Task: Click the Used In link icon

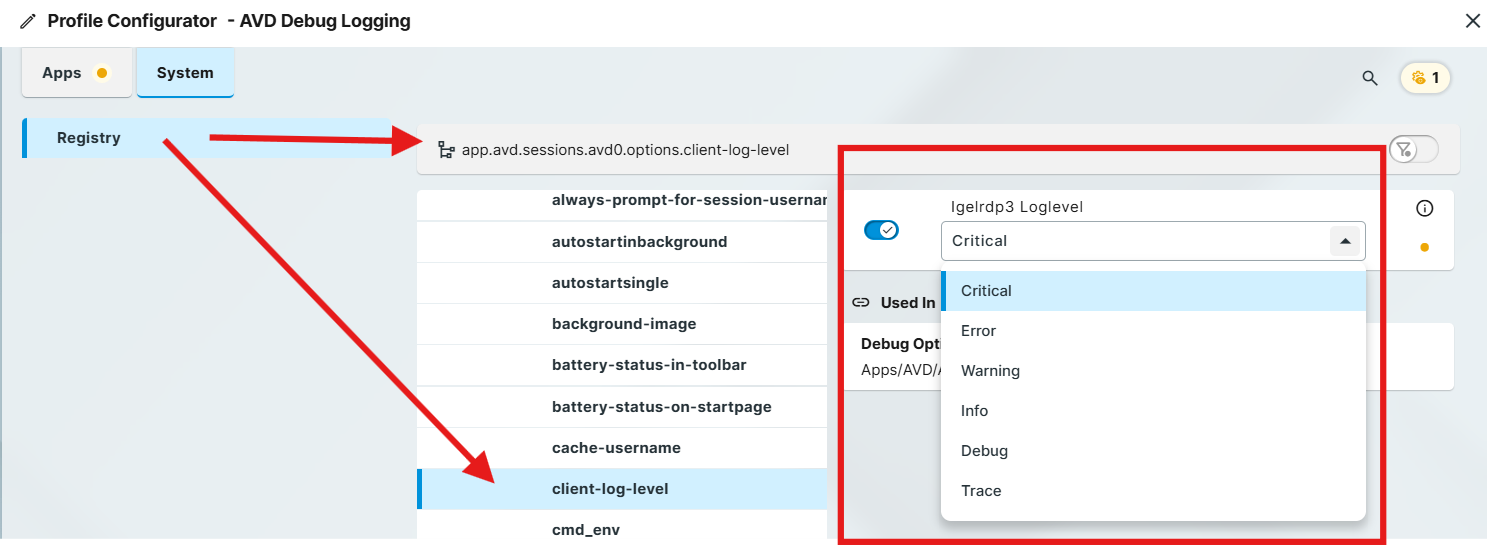Action: point(860,302)
